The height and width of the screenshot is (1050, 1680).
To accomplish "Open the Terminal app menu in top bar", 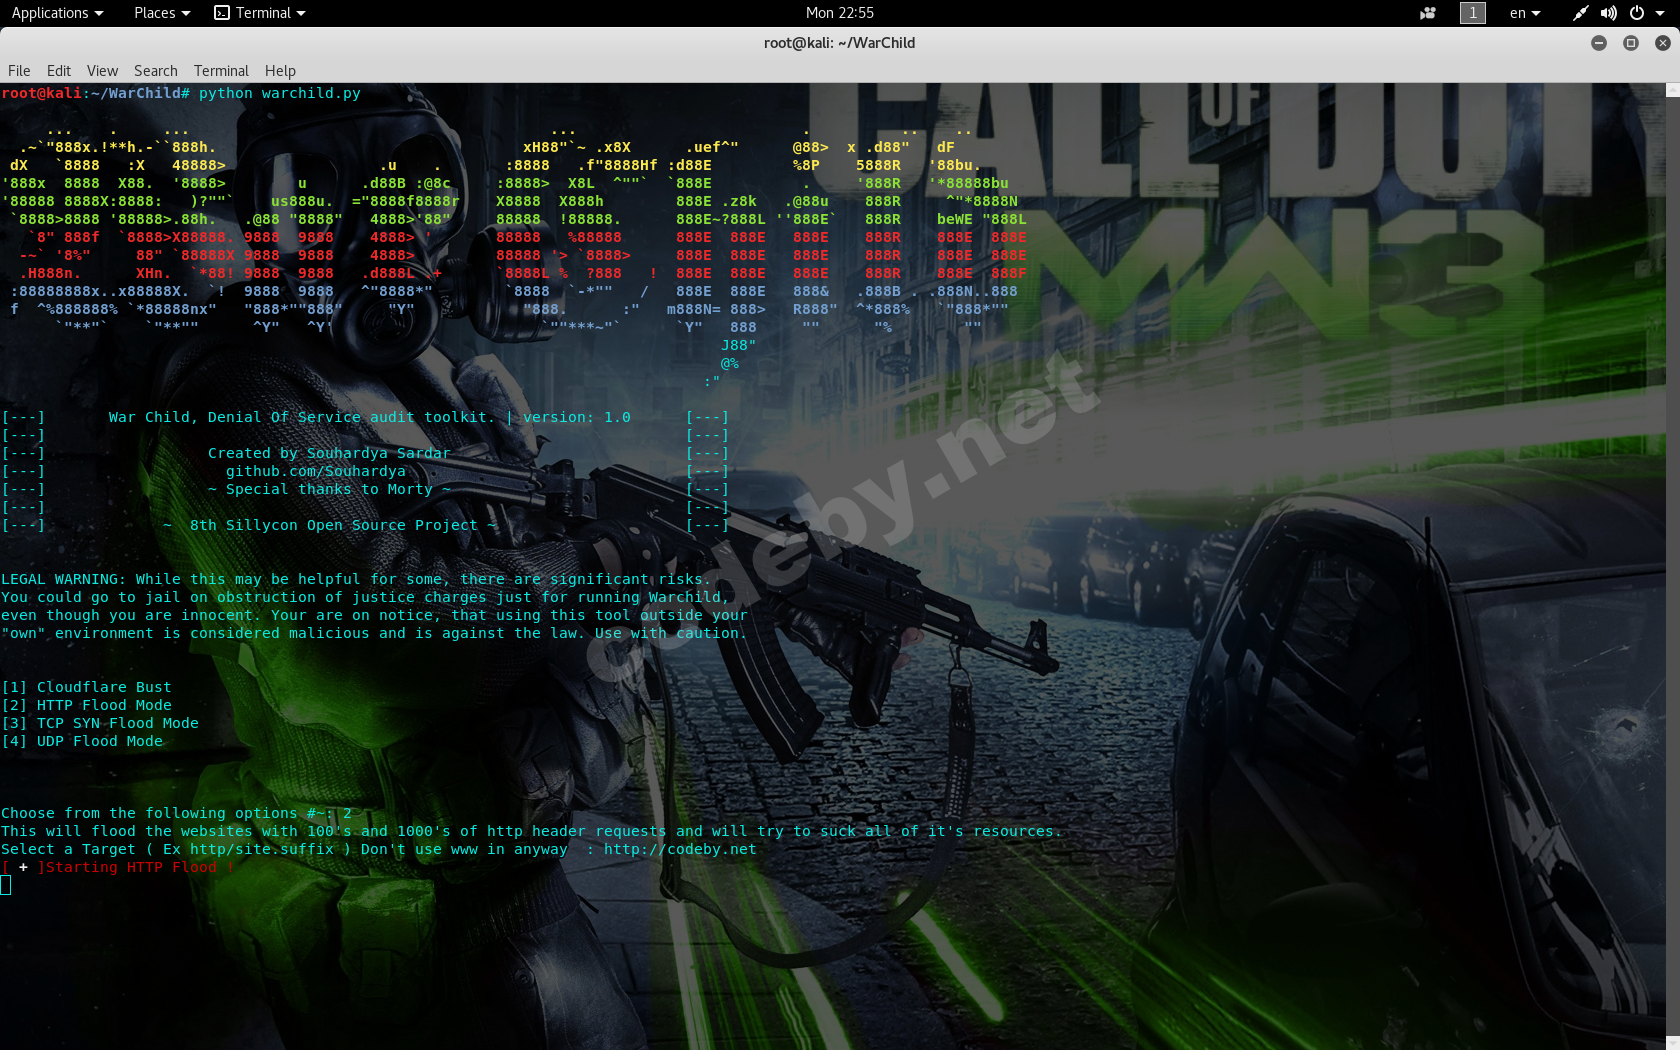I will point(260,13).
